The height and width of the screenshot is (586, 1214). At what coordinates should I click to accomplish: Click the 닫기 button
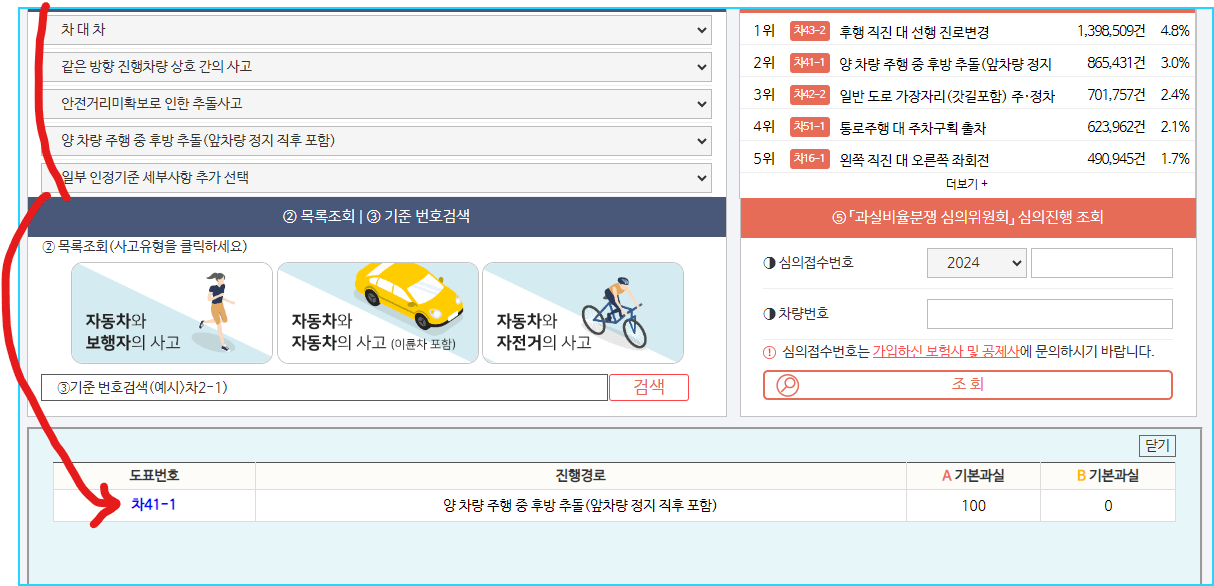pos(1157,446)
